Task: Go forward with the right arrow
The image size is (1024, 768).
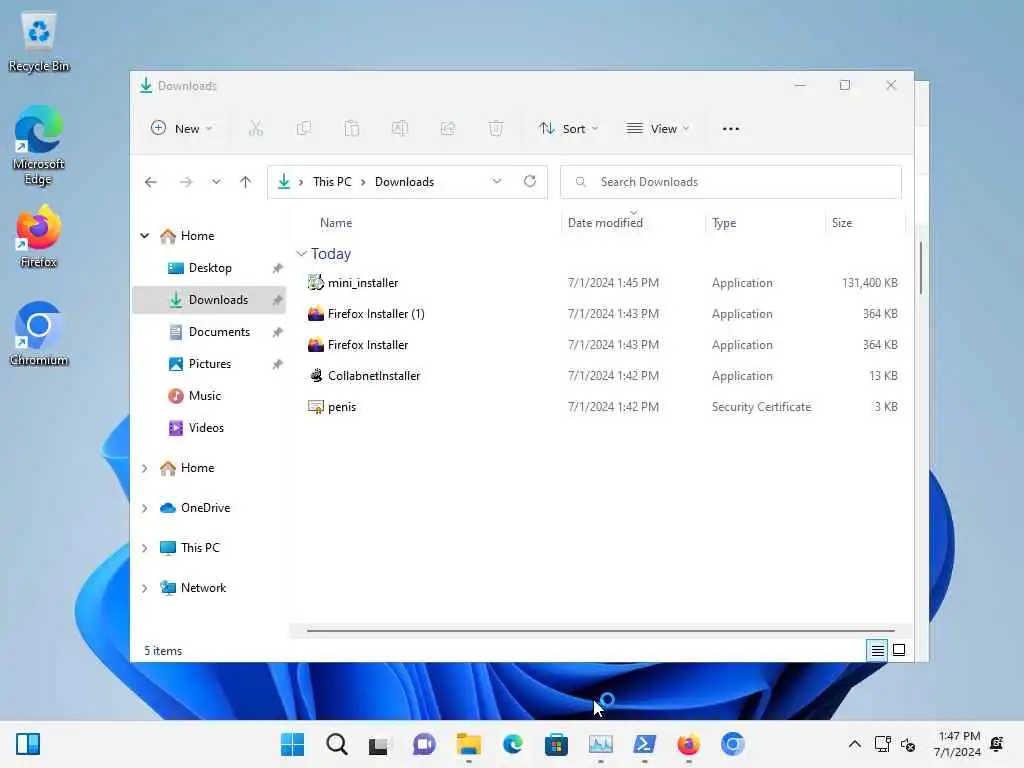Action: [x=186, y=182]
